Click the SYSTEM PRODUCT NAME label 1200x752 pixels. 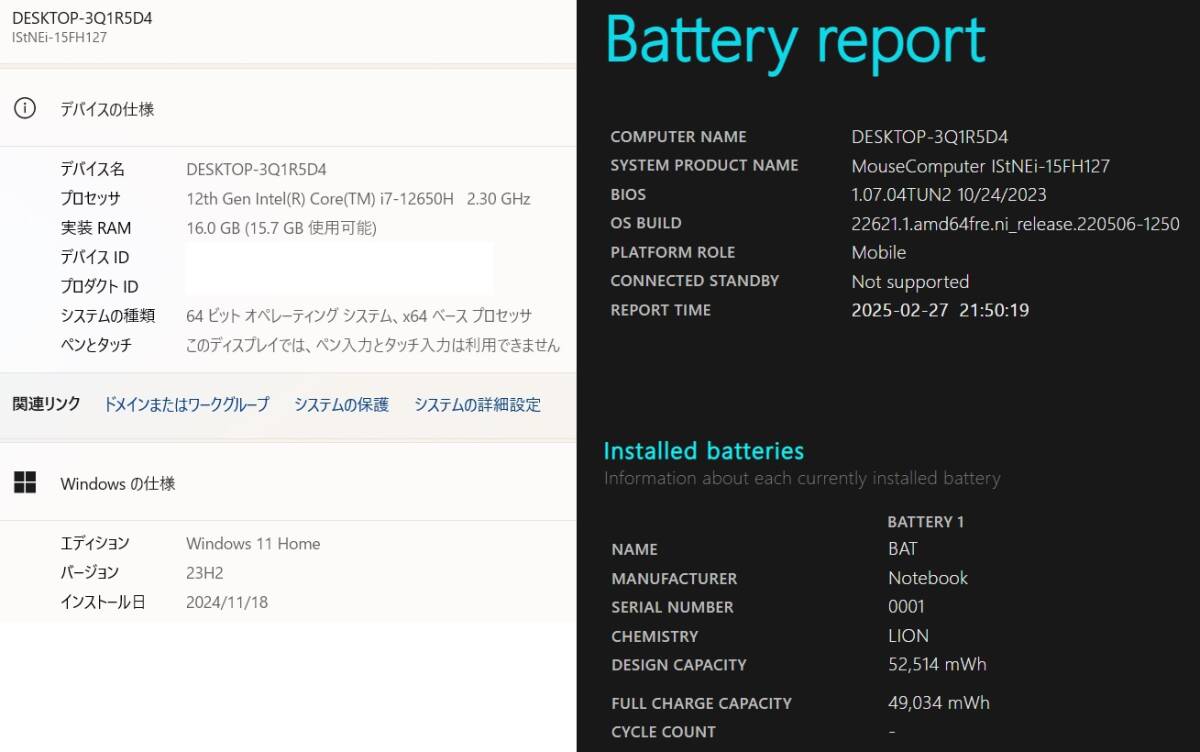705,166
